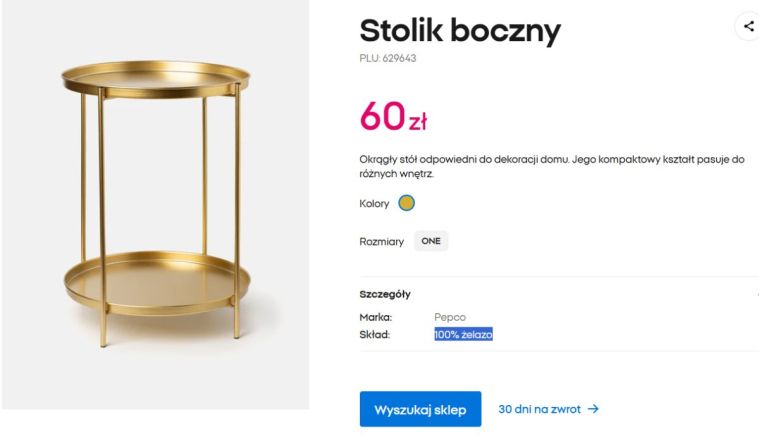Viewport: 759px width, 443px height.
Task: Open the 30 dni na zwrot link
Action: tap(540, 409)
